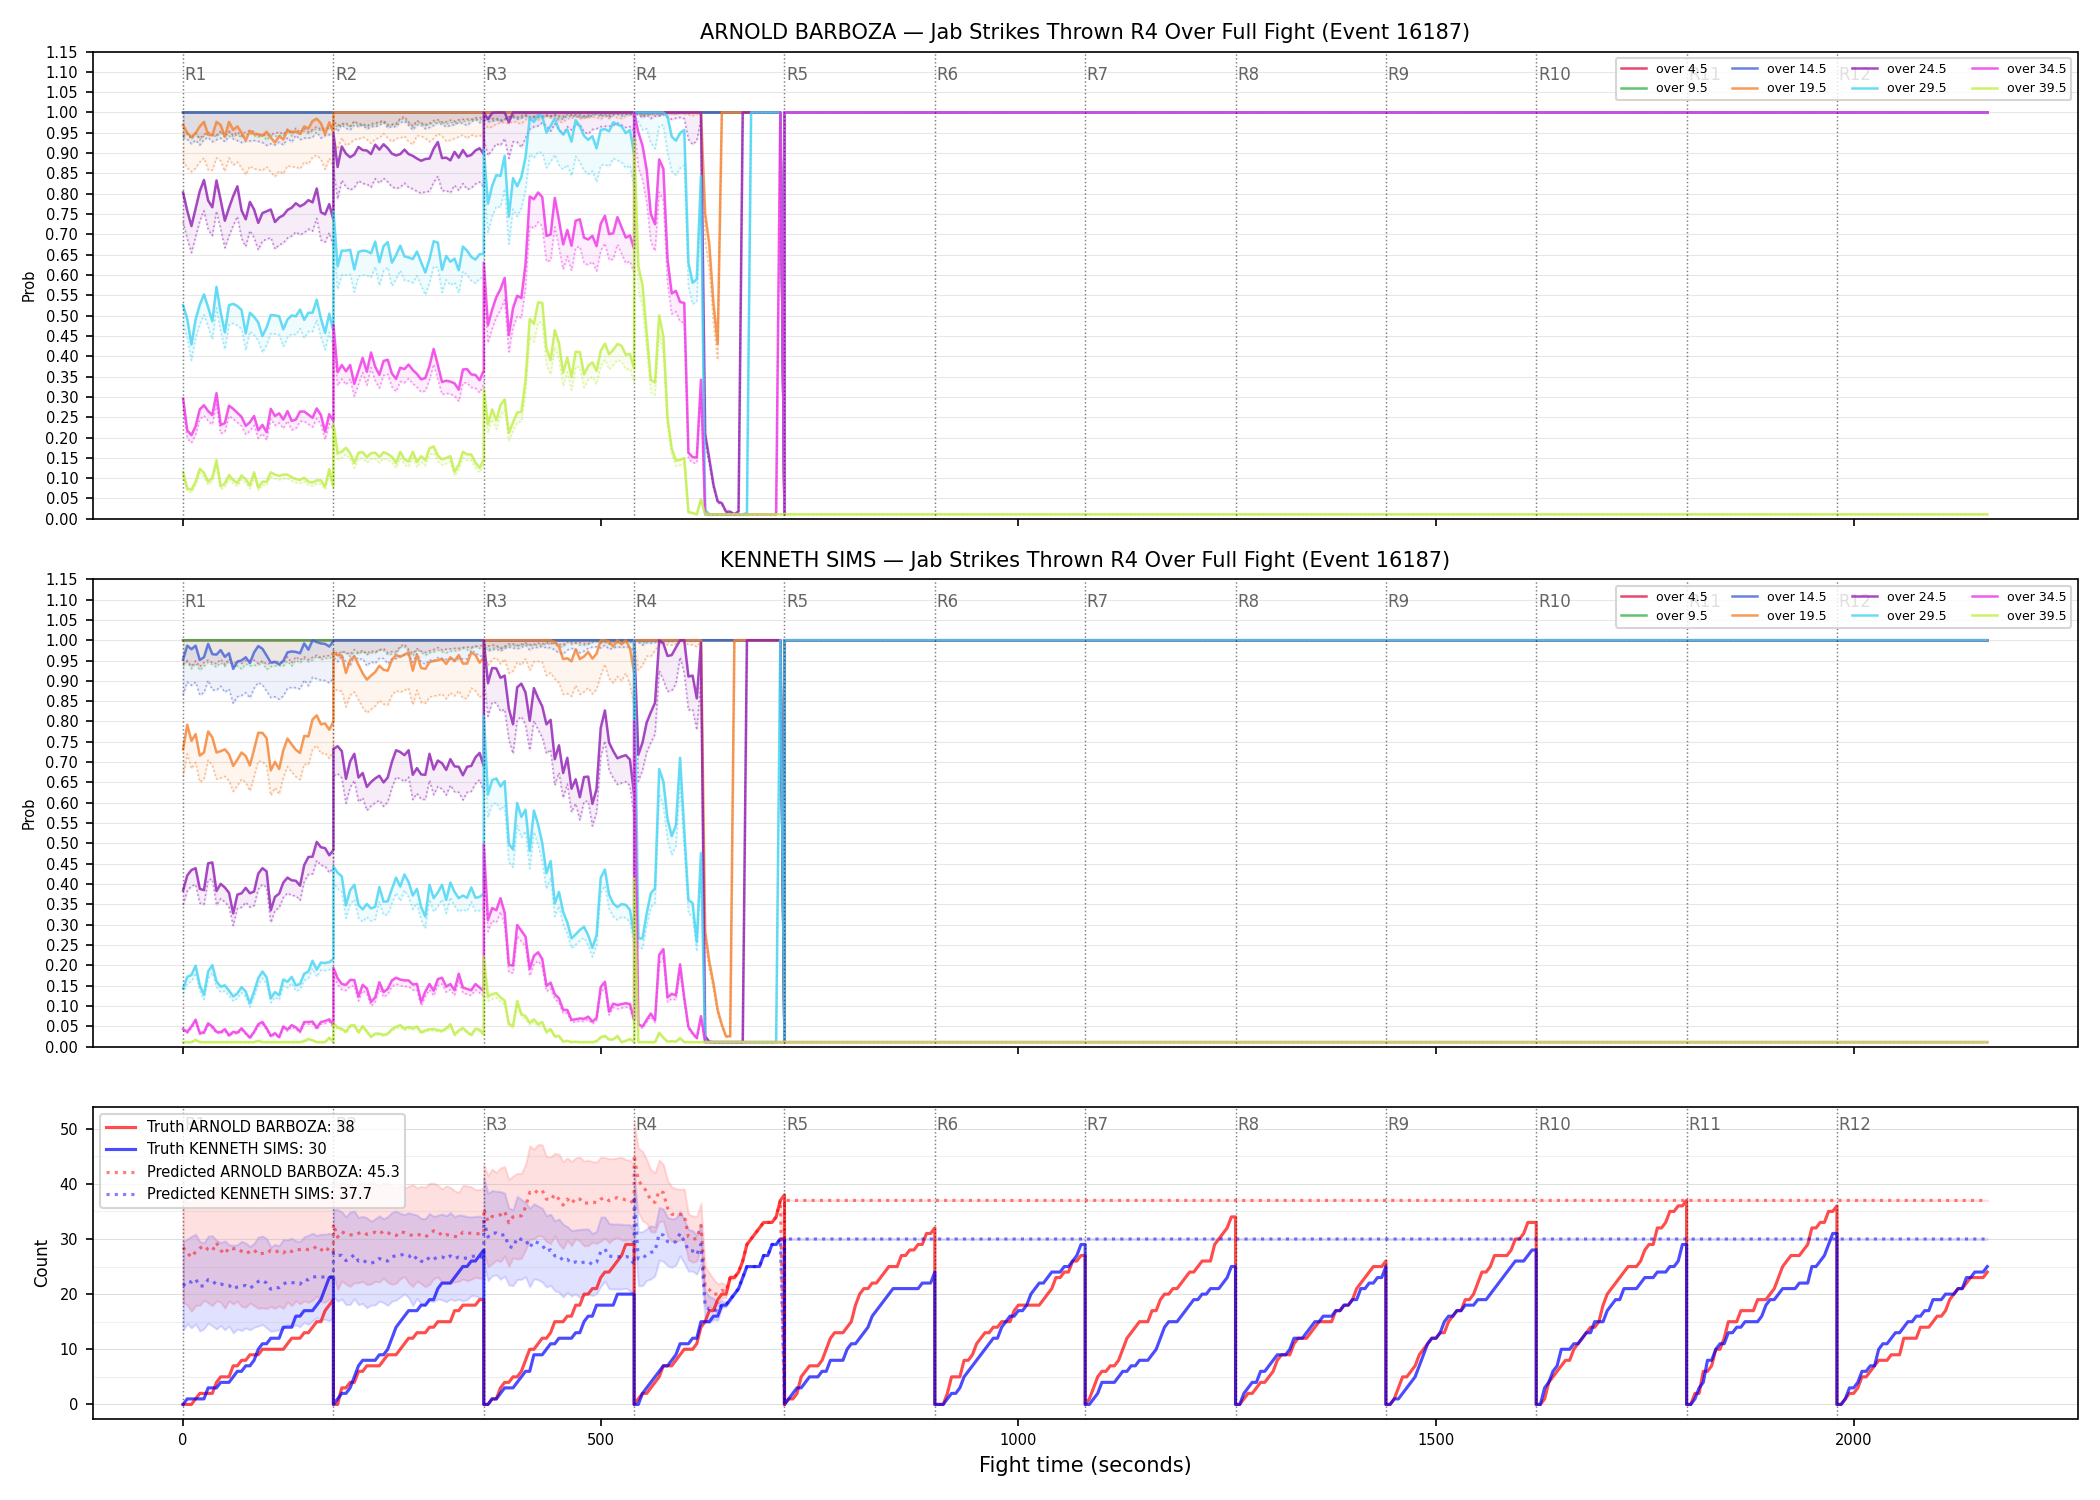This screenshot has height=1500, width=2100.
Task: Click the 'Count' y-axis label
Action: pyautogui.click(x=41, y=1263)
